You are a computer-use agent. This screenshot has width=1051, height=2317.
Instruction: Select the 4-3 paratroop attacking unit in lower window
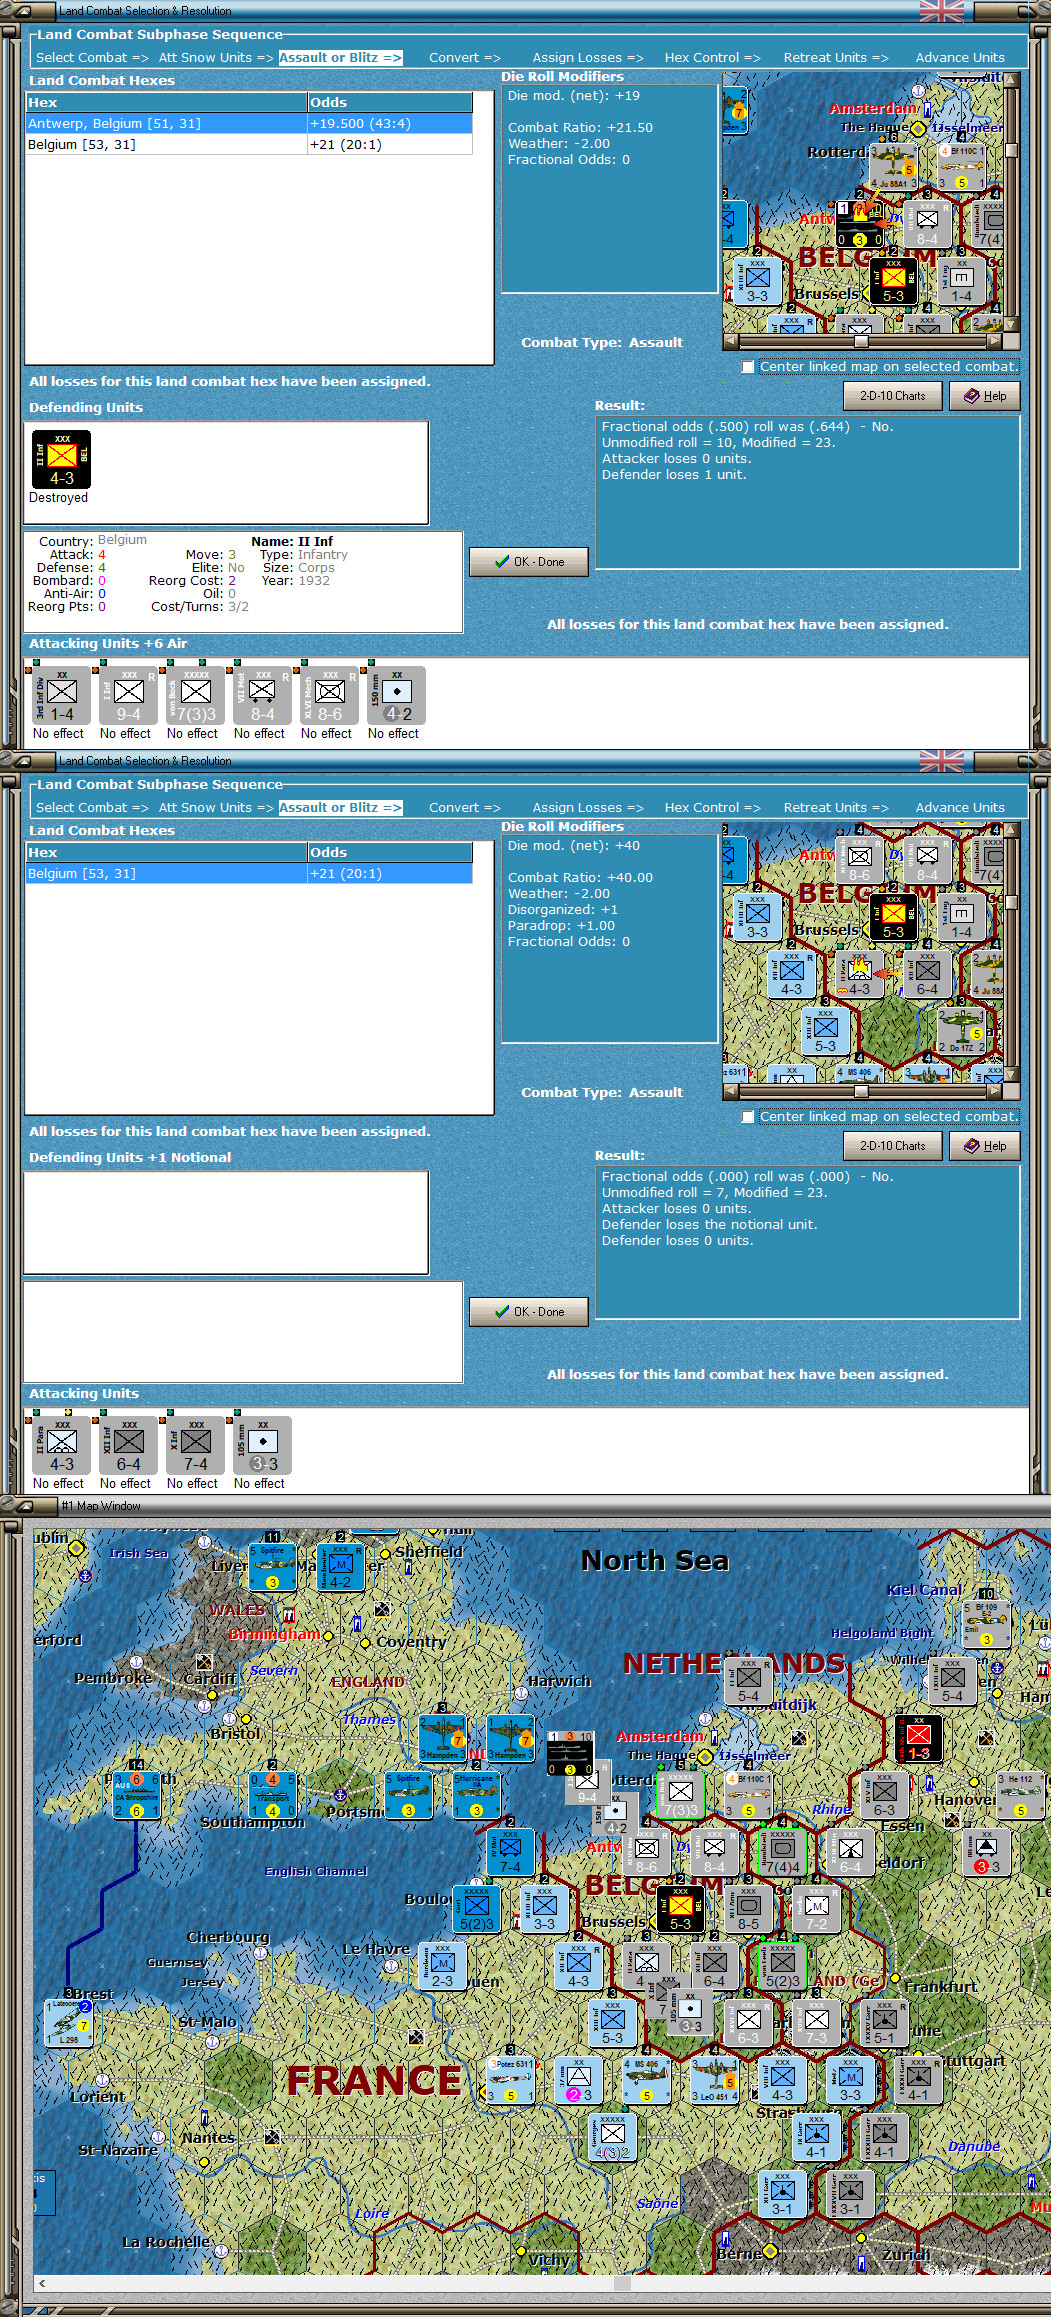pyautogui.click(x=61, y=1446)
